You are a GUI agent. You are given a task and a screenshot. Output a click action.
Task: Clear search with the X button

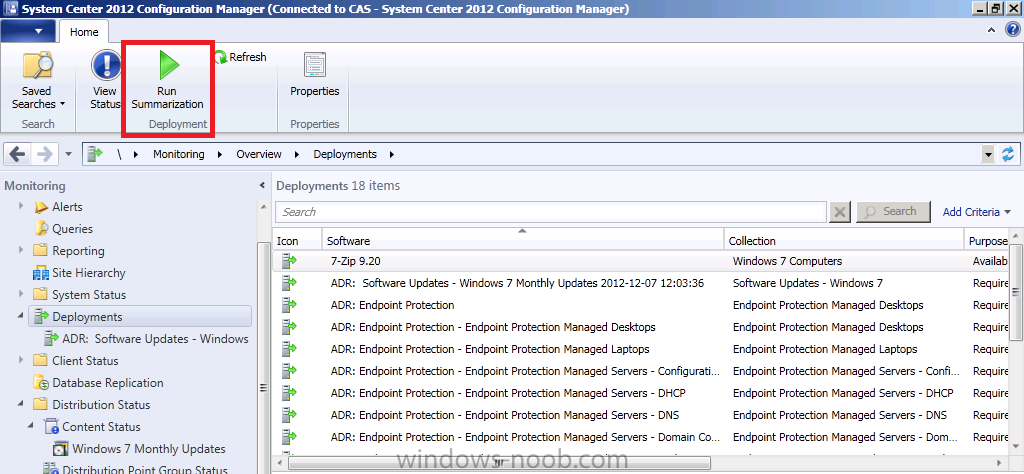[840, 212]
